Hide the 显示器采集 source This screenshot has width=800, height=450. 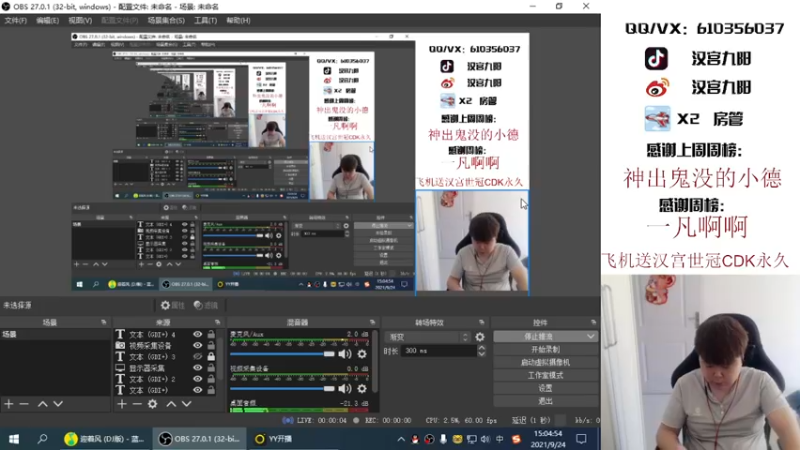click(x=197, y=368)
